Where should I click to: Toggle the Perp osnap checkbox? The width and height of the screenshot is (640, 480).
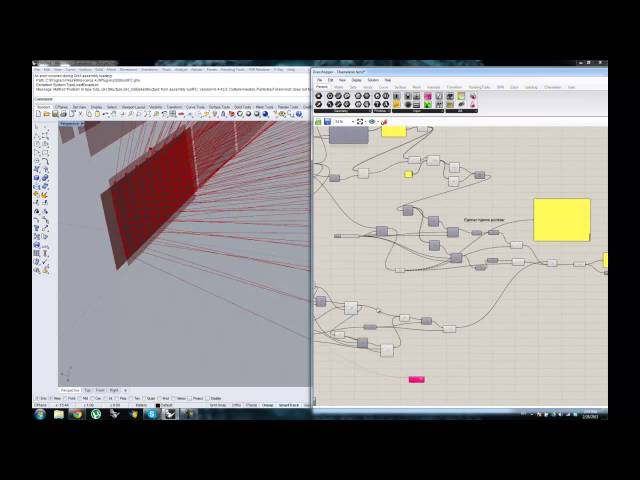pos(118,398)
